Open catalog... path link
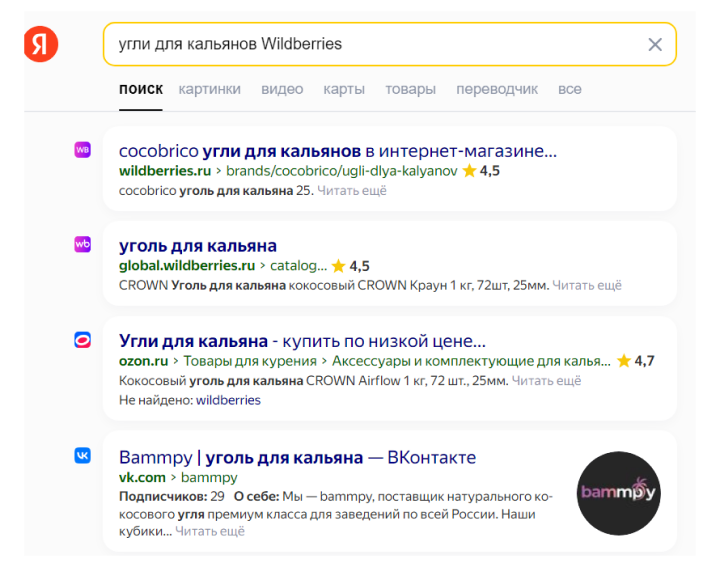Image resolution: width=720 pixels, height=564 pixels. coord(298,266)
